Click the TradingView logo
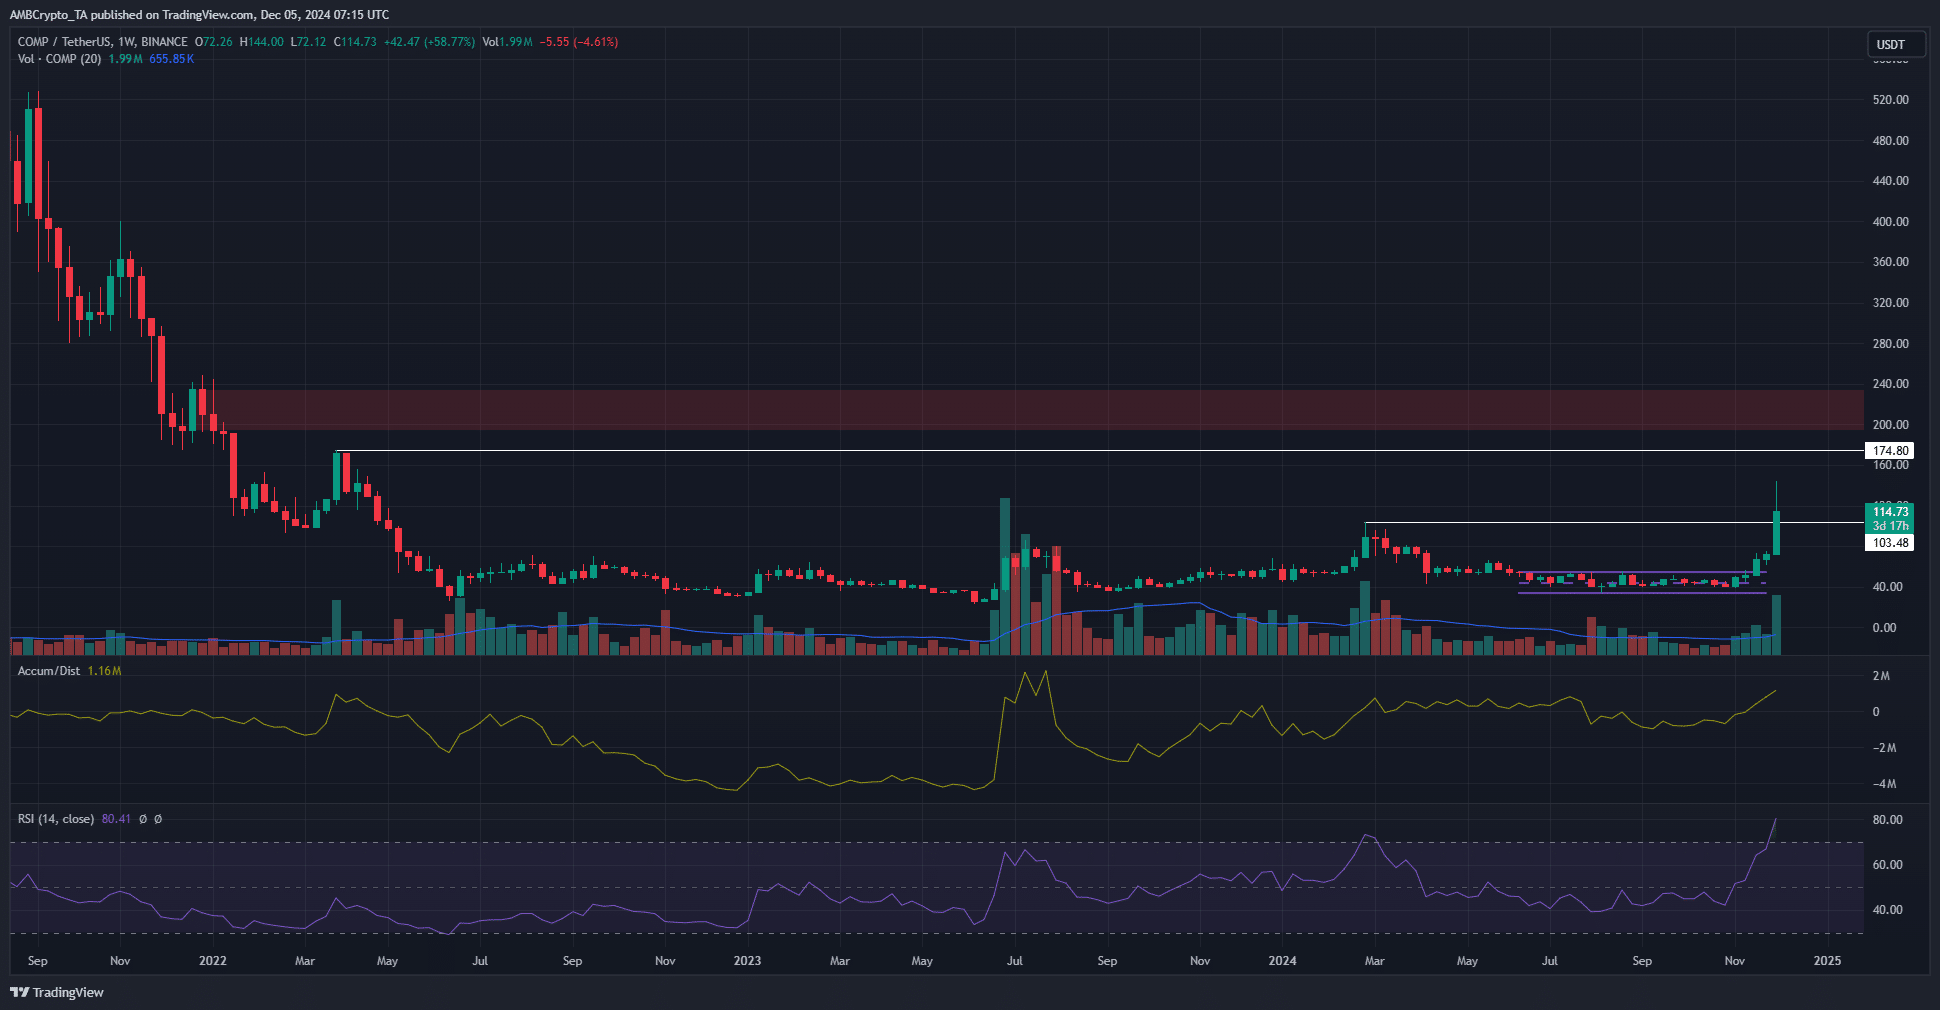The height and width of the screenshot is (1010, 1940). click(57, 992)
